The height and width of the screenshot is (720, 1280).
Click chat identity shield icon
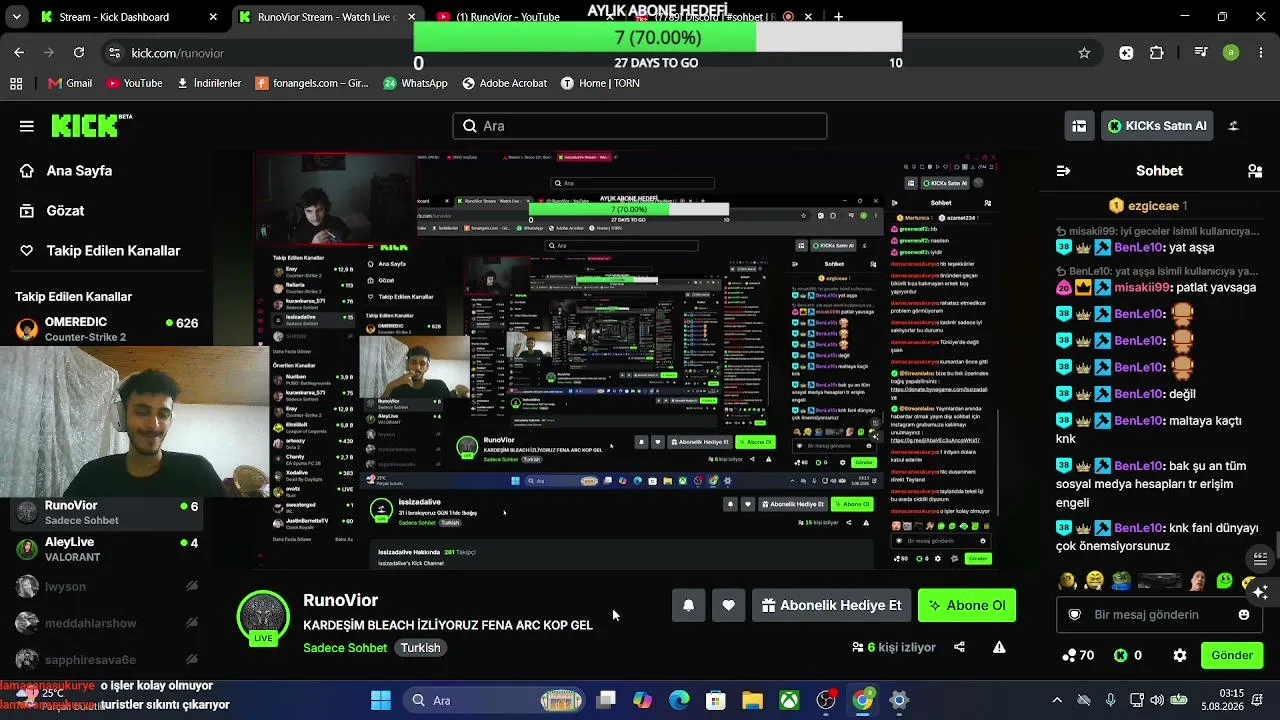1075,615
